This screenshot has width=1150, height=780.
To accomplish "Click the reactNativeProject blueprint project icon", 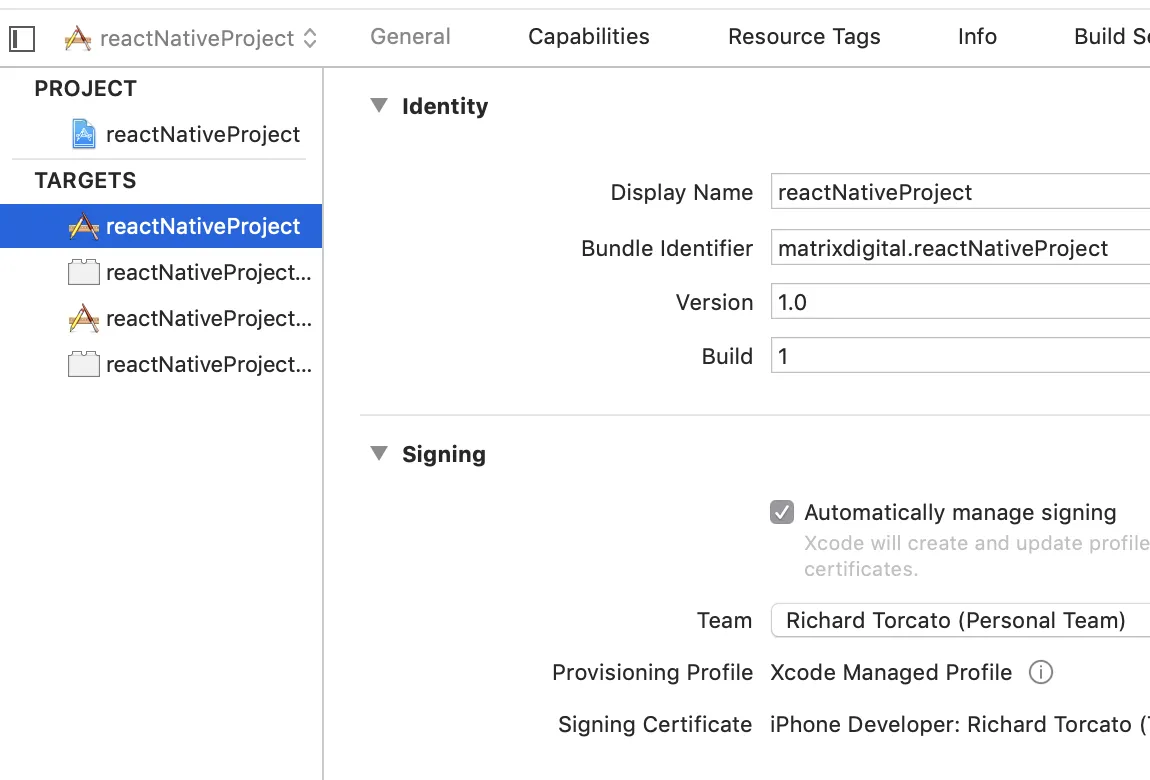I will coord(84,134).
